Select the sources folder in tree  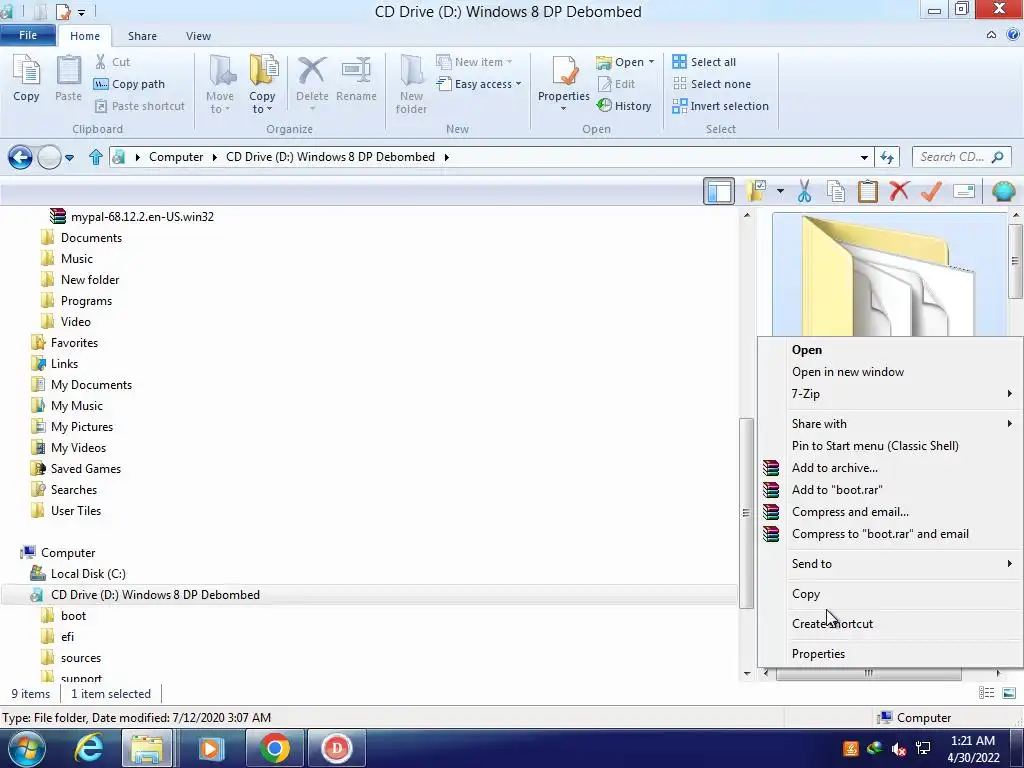click(80, 658)
